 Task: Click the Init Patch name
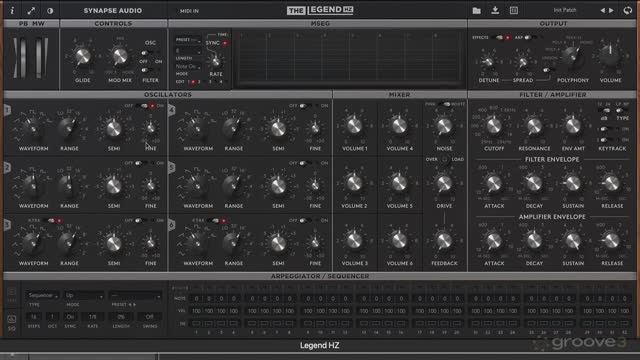pos(565,10)
